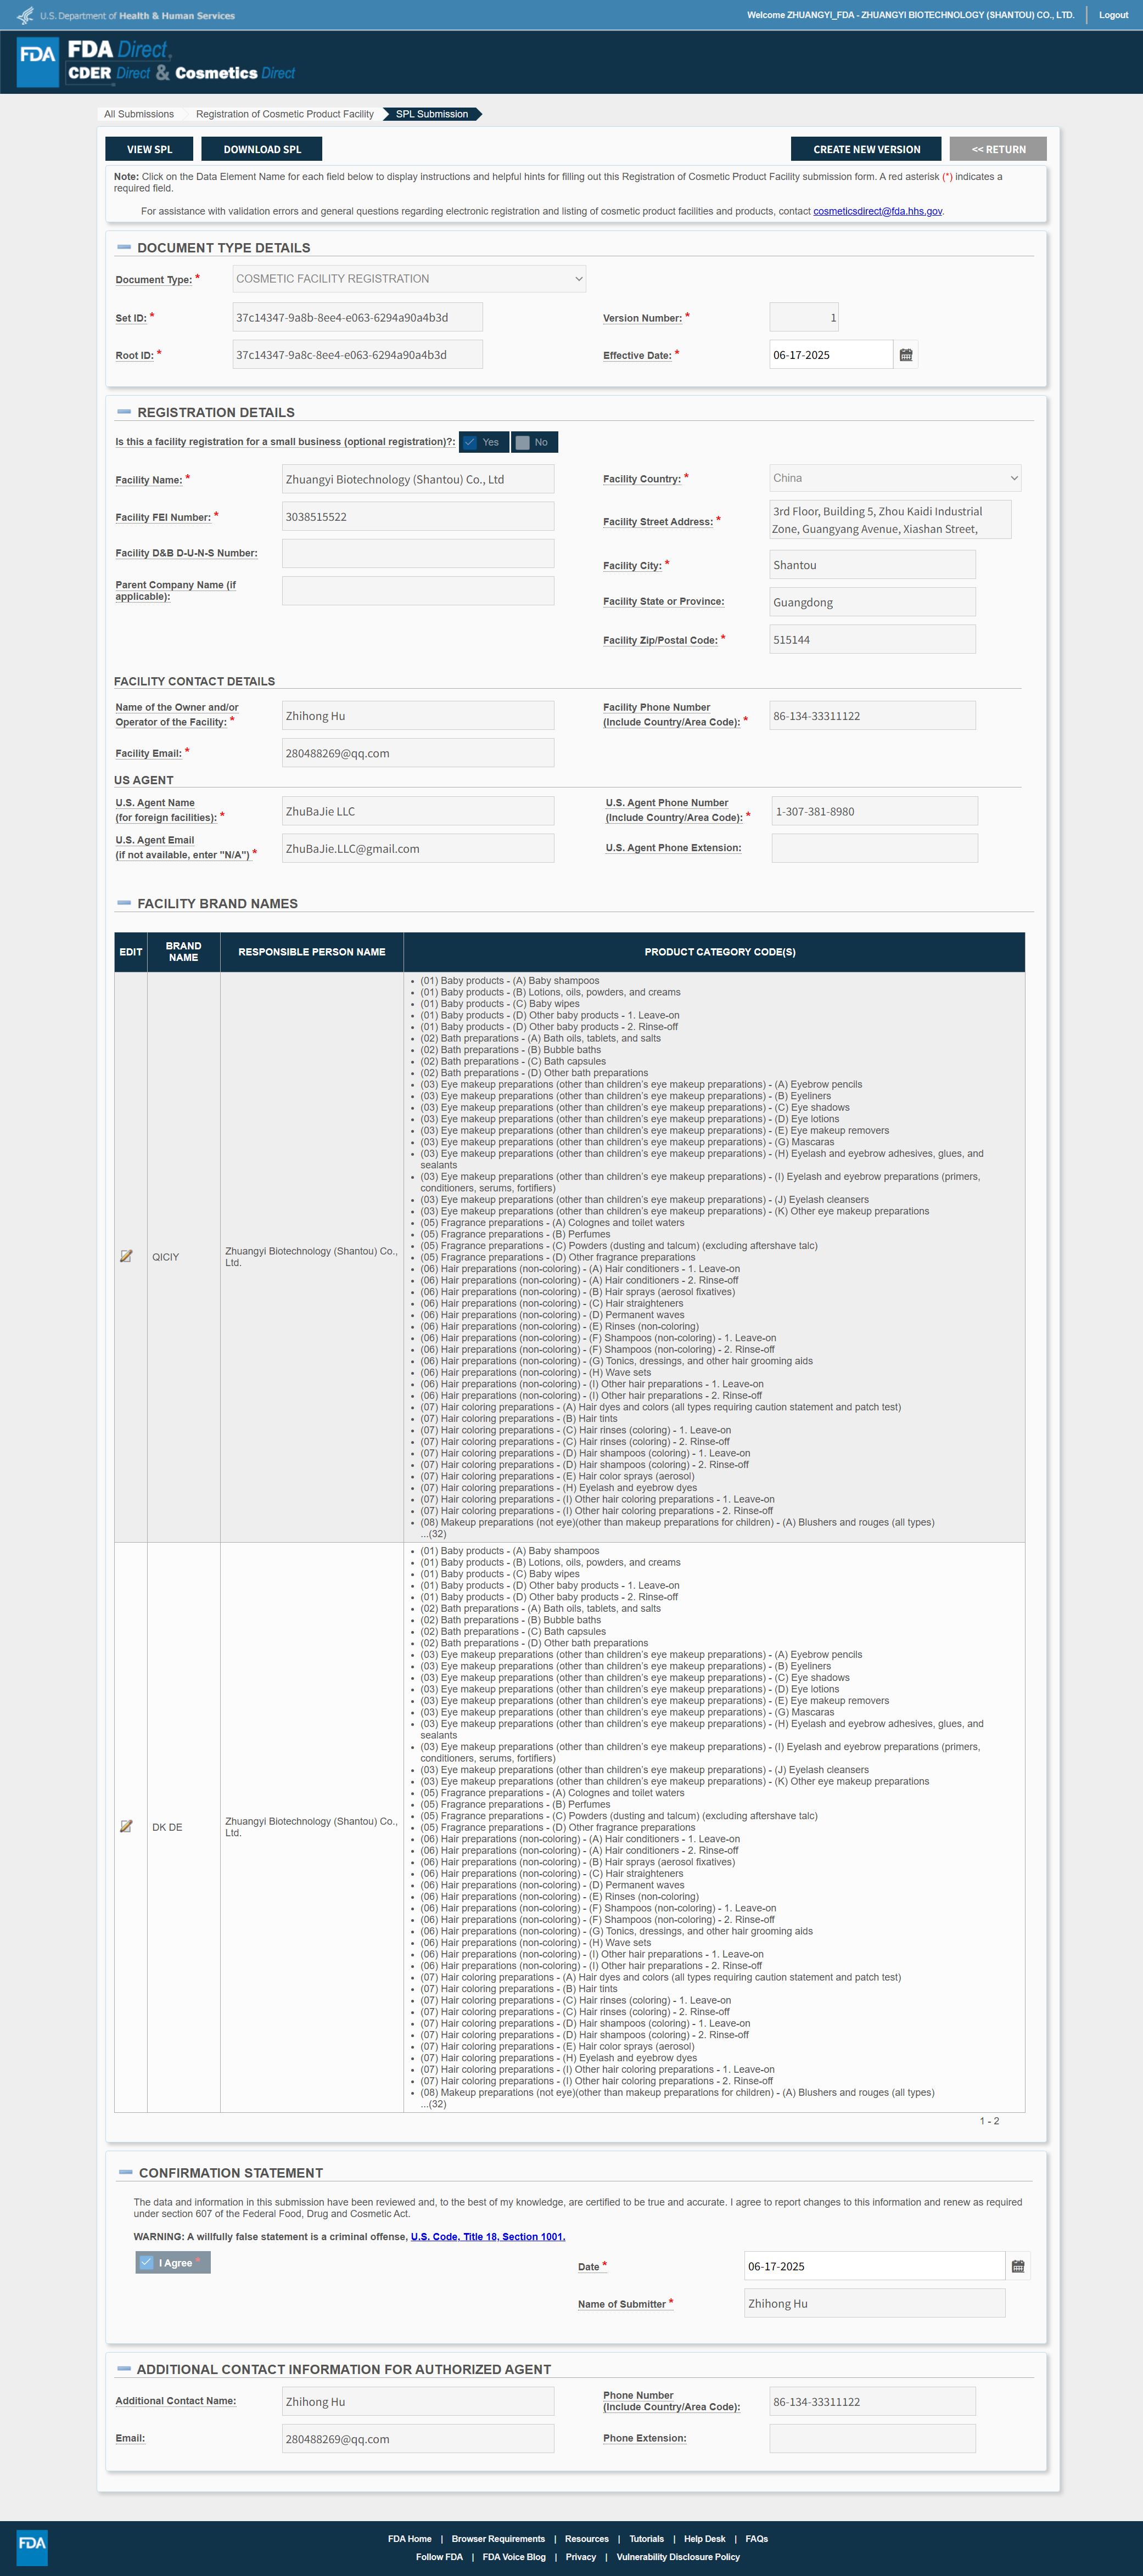Click the Facility Zip/Postal Code field
1143x2576 pixels.
(873, 640)
